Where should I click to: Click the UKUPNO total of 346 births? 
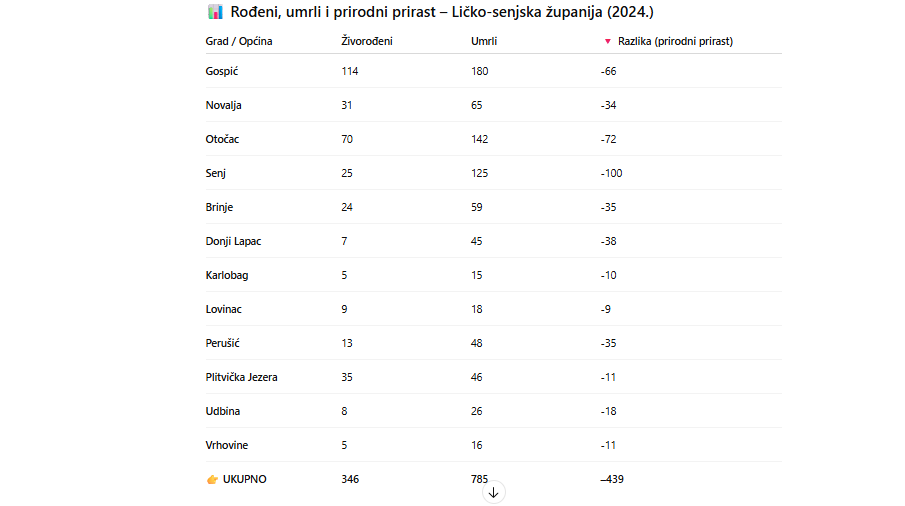point(350,479)
